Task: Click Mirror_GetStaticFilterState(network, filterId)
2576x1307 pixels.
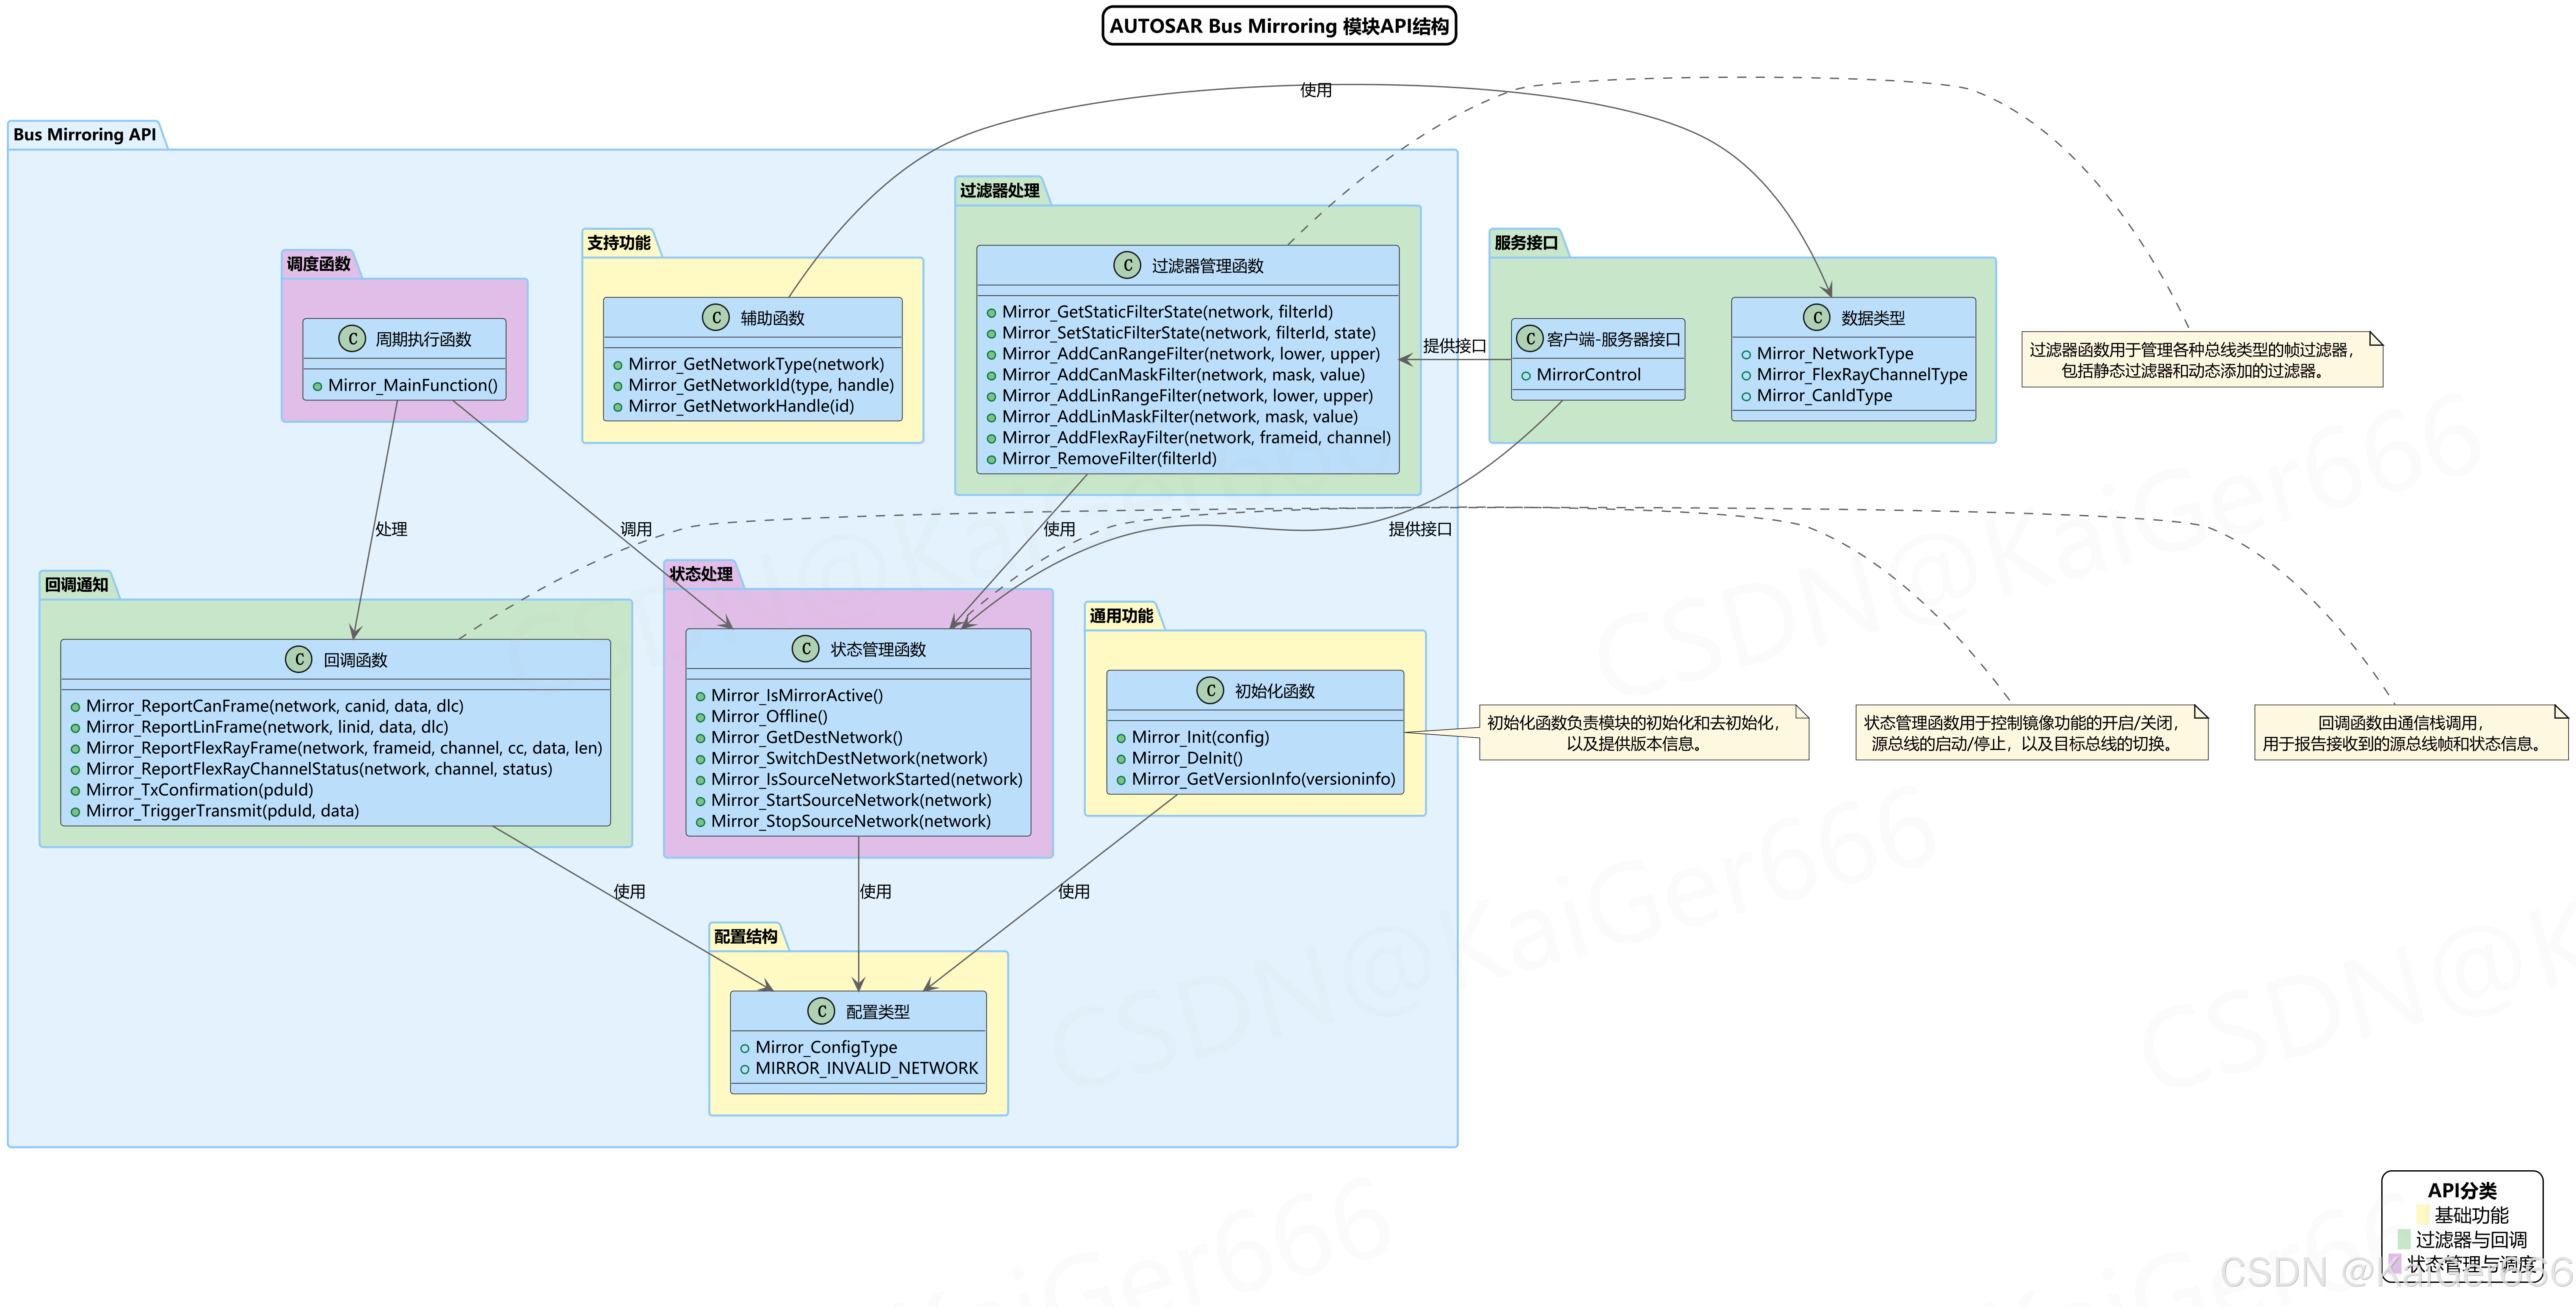Action: (1160, 312)
